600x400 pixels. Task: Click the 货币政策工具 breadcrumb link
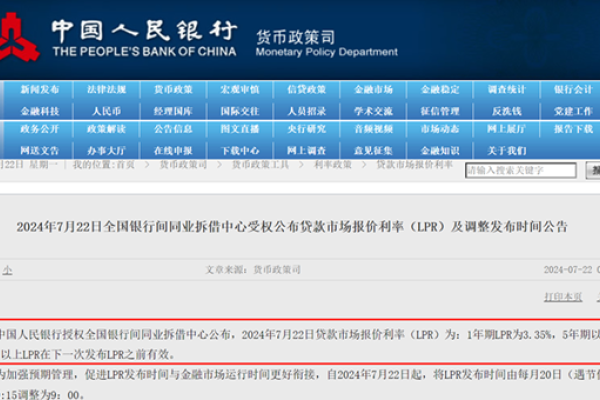point(260,165)
